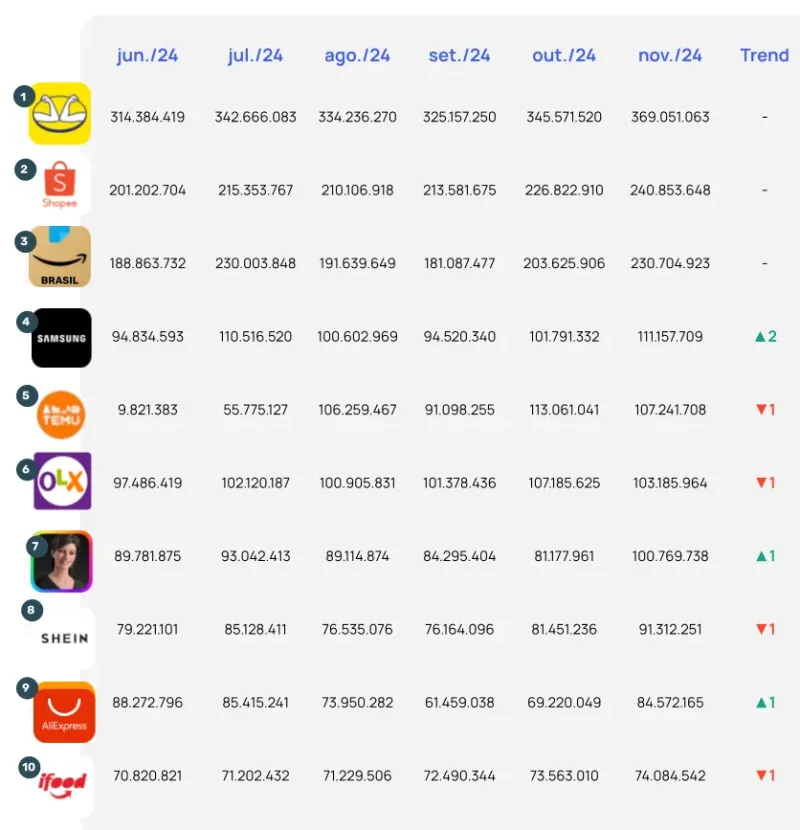The height and width of the screenshot is (830, 800).
Task: Click the rank 7 app thumbnail
Action: 62,561
